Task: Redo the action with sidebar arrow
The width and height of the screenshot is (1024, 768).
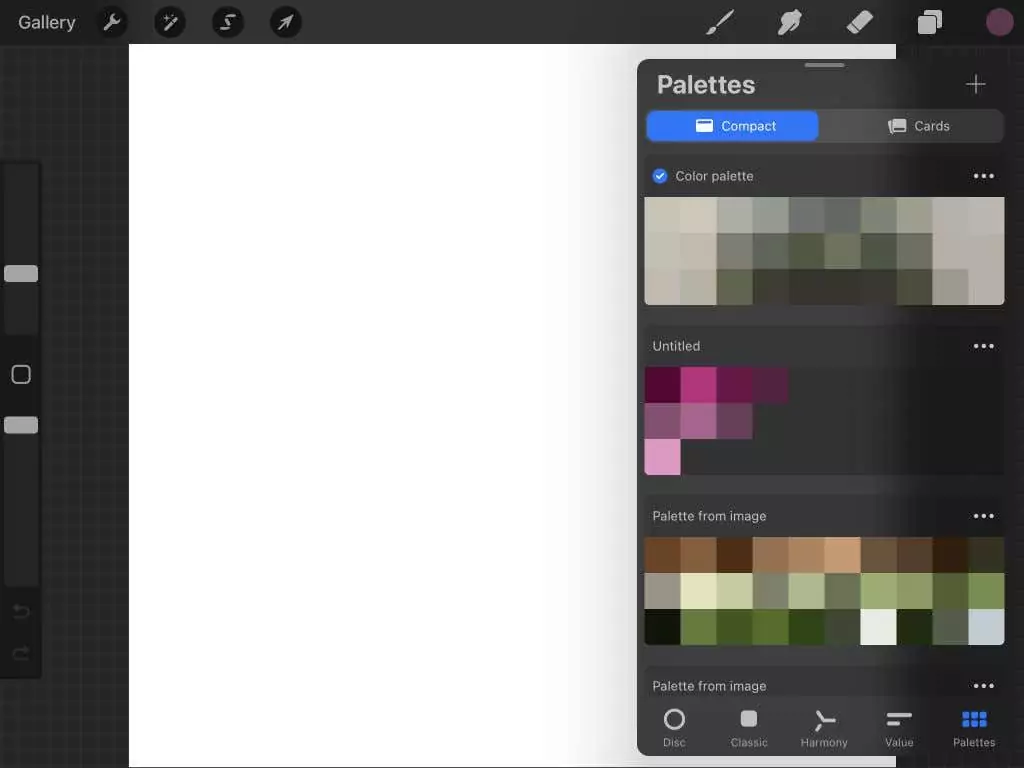Action: coord(21,653)
